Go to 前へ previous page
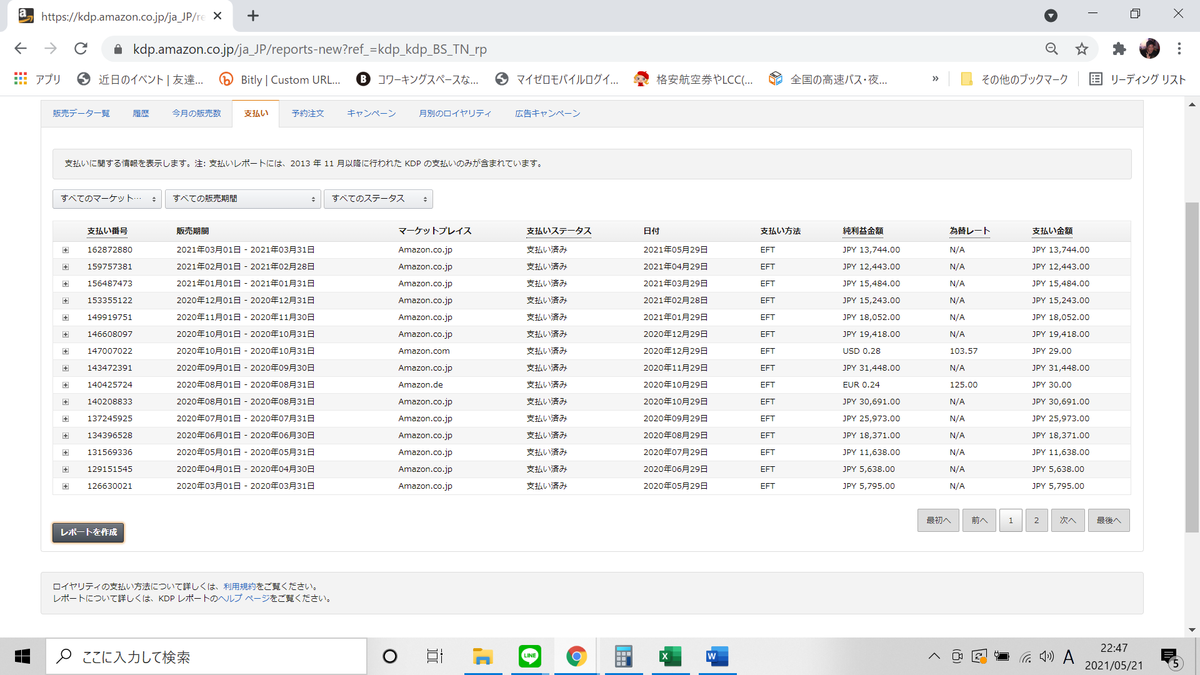1200x675 pixels. (978, 520)
